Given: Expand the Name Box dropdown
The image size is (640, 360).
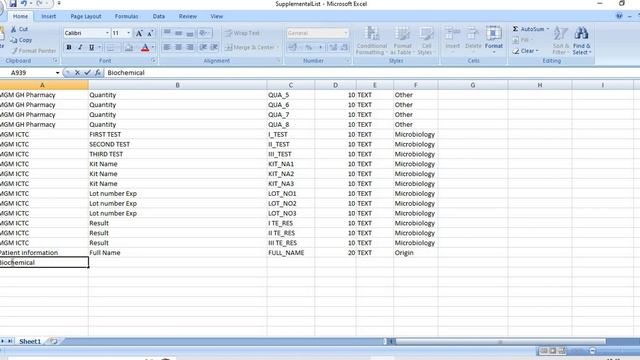Looking at the screenshot, I should pyautogui.click(x=58, y=73).
